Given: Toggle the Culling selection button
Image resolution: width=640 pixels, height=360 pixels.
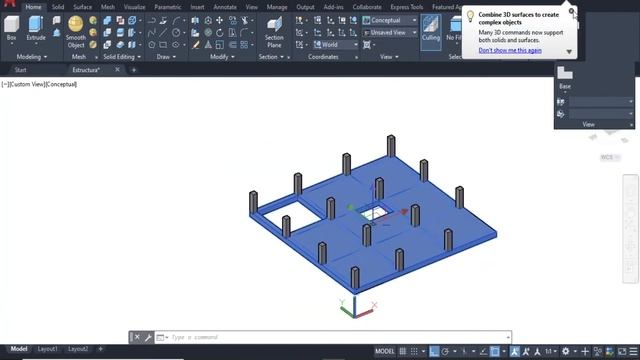Looking at the screenshot, I should [431, 32].
